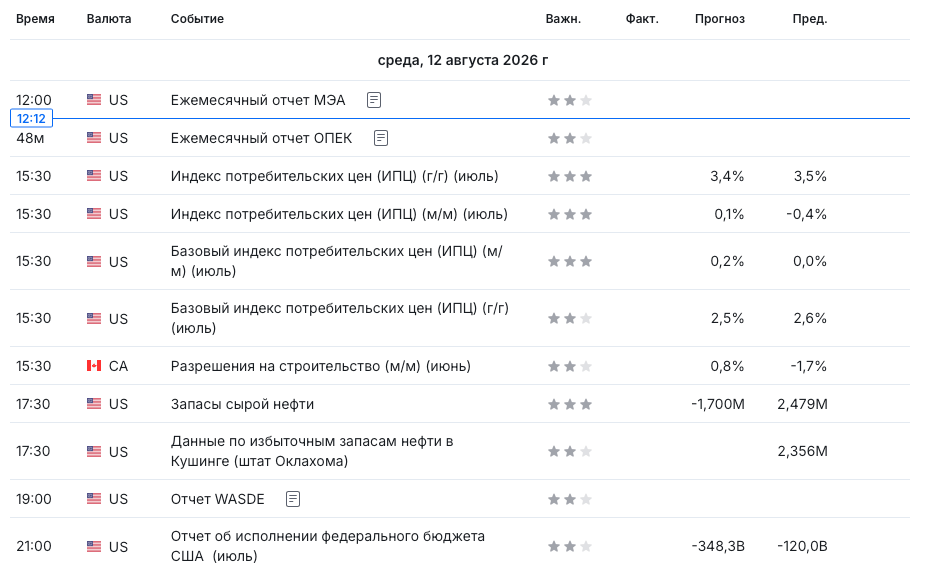Click importance stars for Разрешения на строительство
The image size is (925, 573).
[570, 366]
